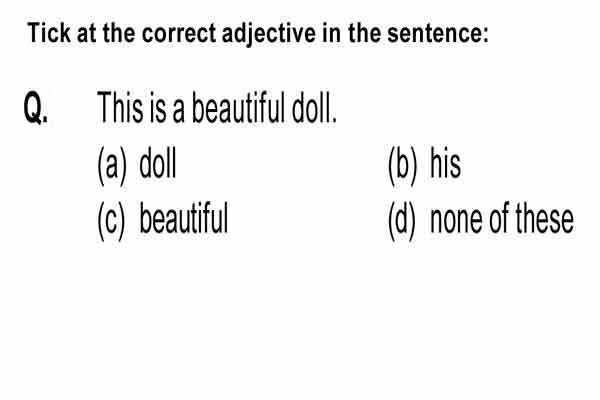600x400 pixels.
Task: Click the word 'is' in the question sentence
Action: (158, 108)
